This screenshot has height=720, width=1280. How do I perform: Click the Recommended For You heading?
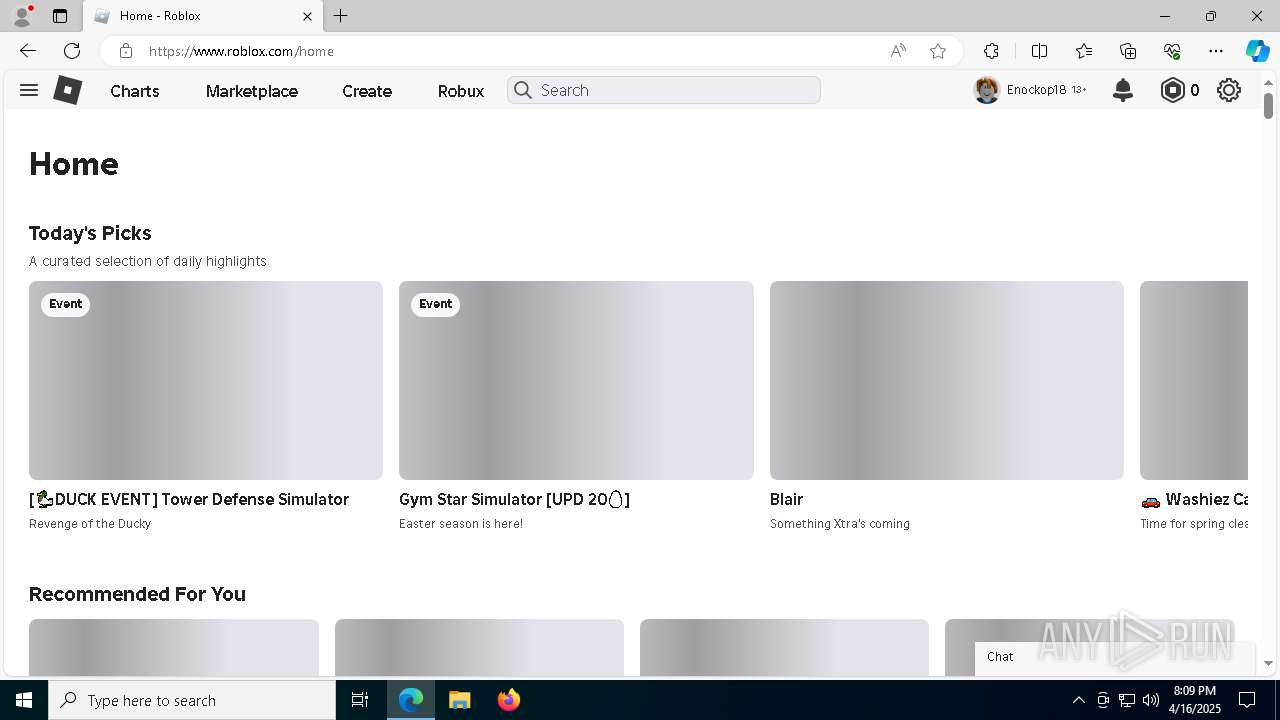(x=137, y=594)
